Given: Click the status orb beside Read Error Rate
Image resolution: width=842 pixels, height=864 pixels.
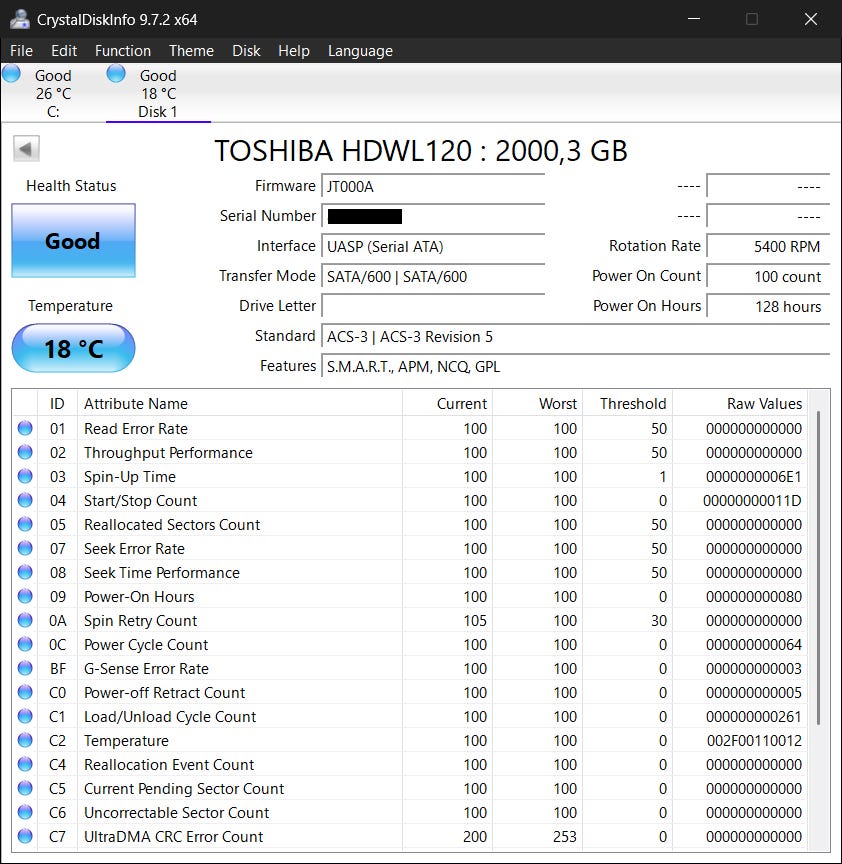Looking at the screenshot, I should click(x=25, y=429).
